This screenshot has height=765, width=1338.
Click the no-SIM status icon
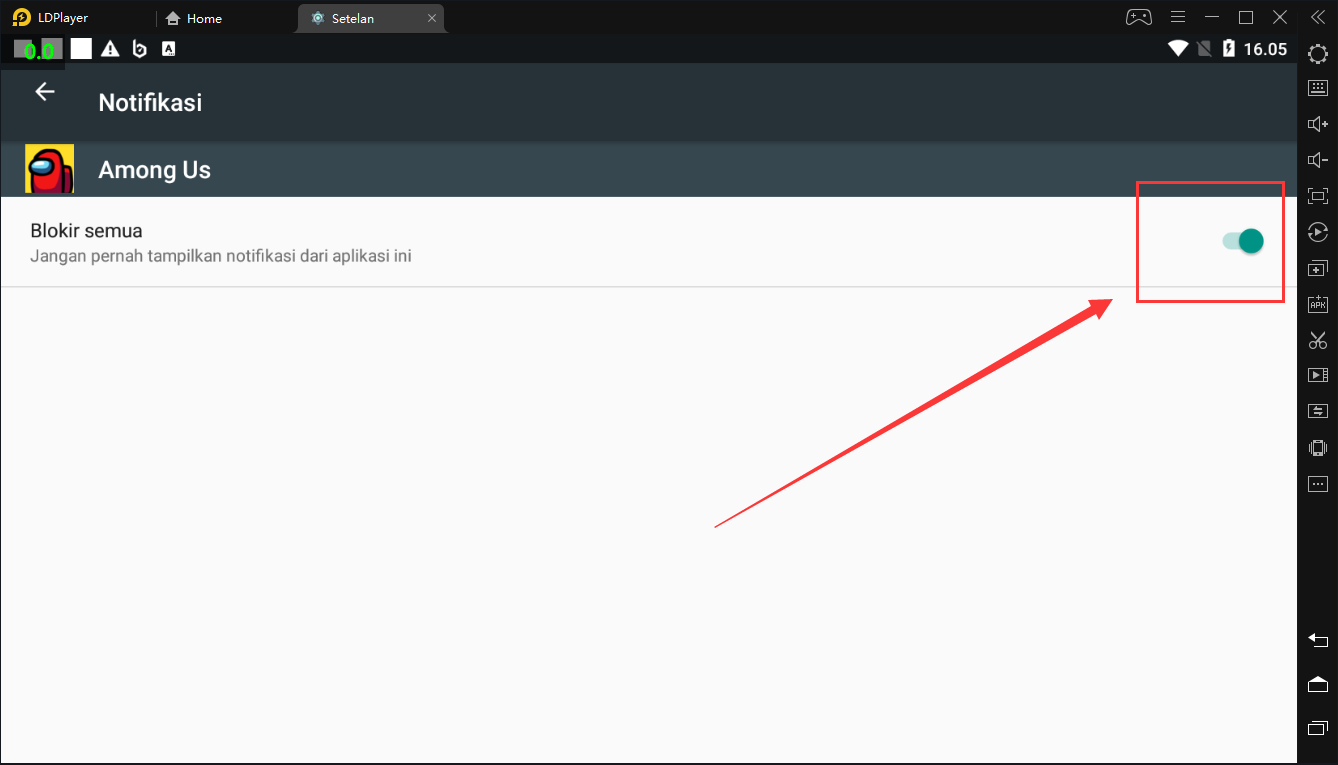pyautogui.click(x=1204, y=48)
